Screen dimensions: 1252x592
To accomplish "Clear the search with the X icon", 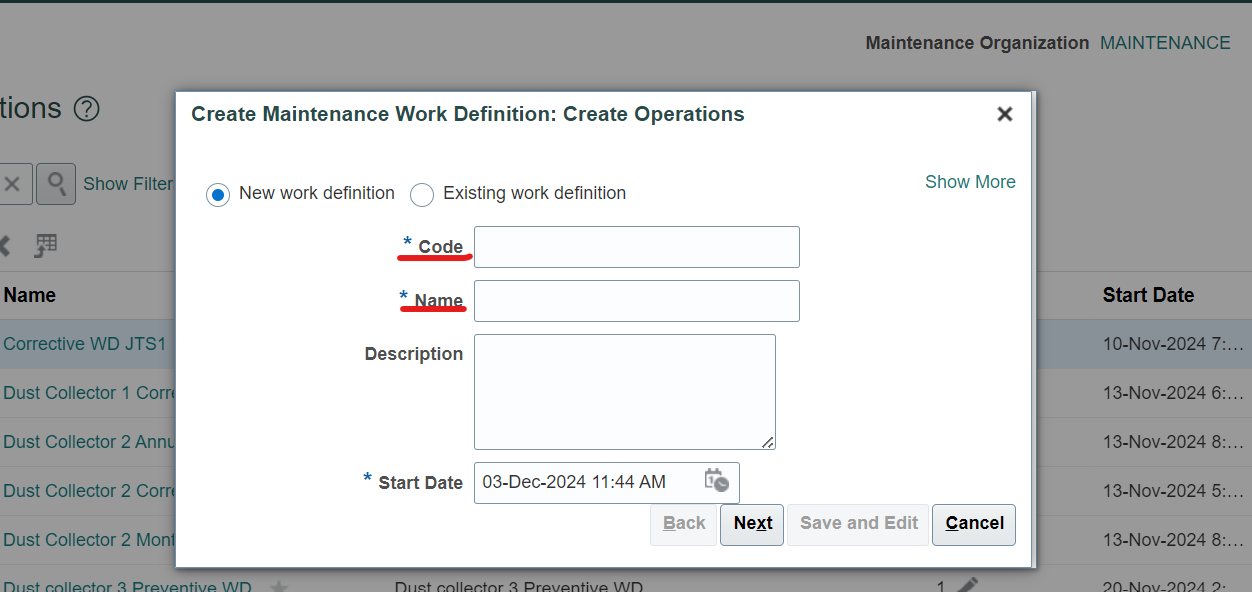I will [x=15, y=183].
